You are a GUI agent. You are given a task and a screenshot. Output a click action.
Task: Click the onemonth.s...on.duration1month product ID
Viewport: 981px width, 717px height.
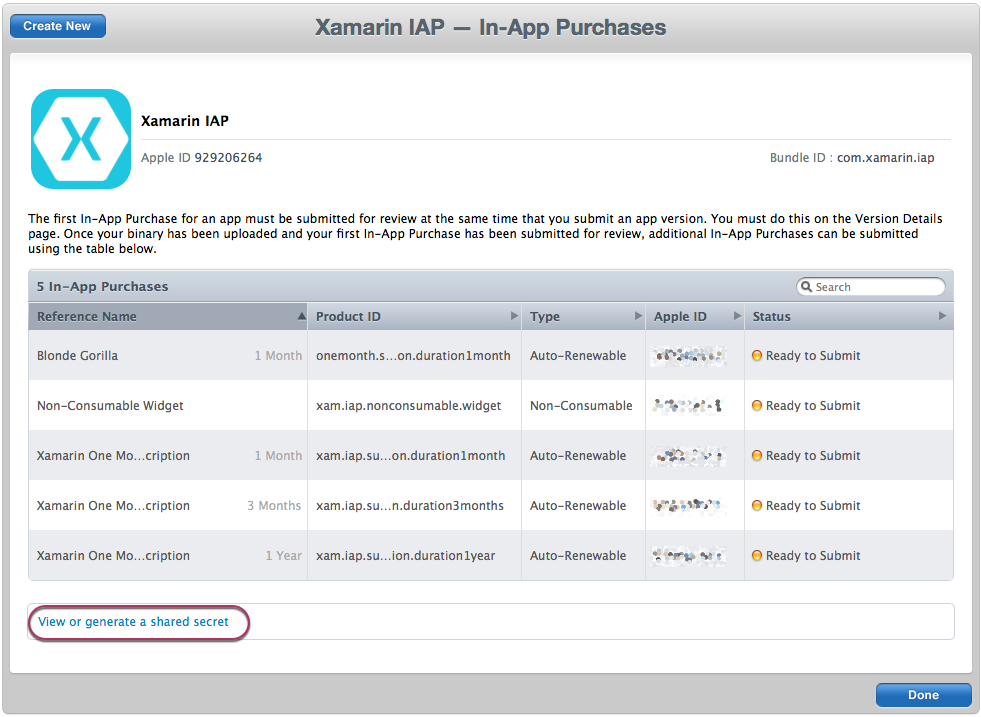coord(413,356)
